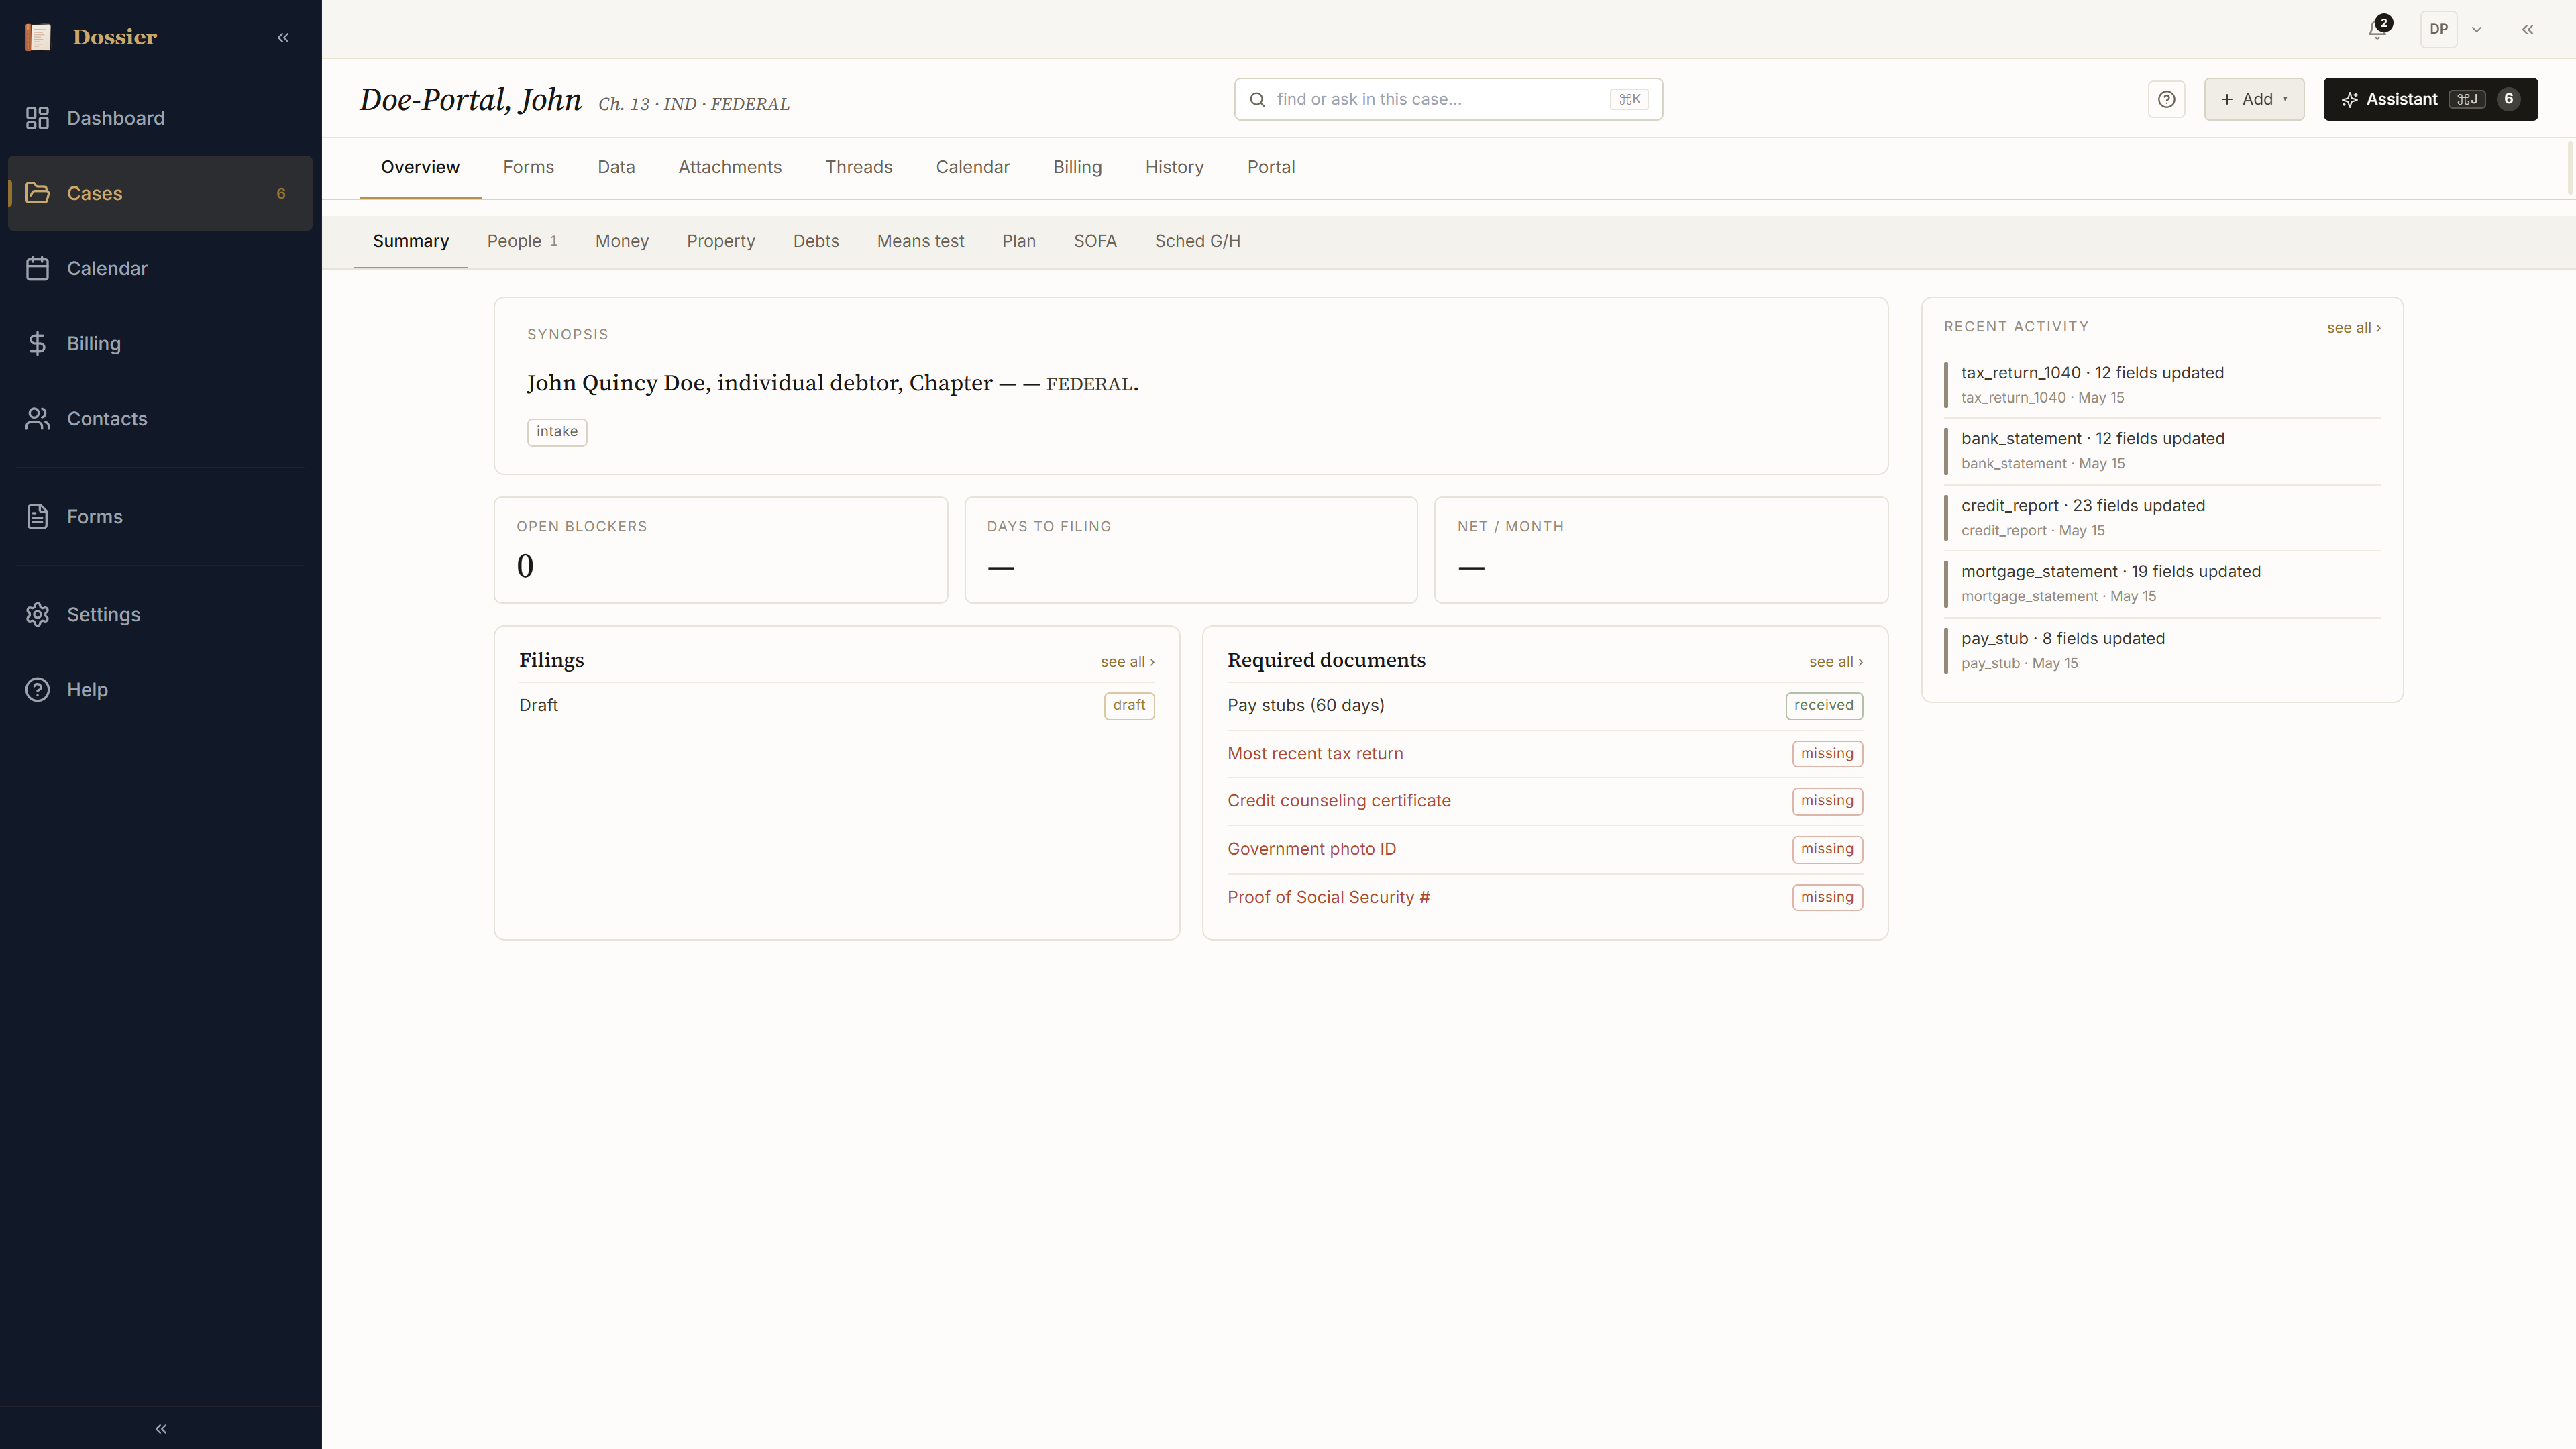Click the Open Blockers card
Image resolution: width=2576 pixels, height=1449 pixels.
coord(721,550)
